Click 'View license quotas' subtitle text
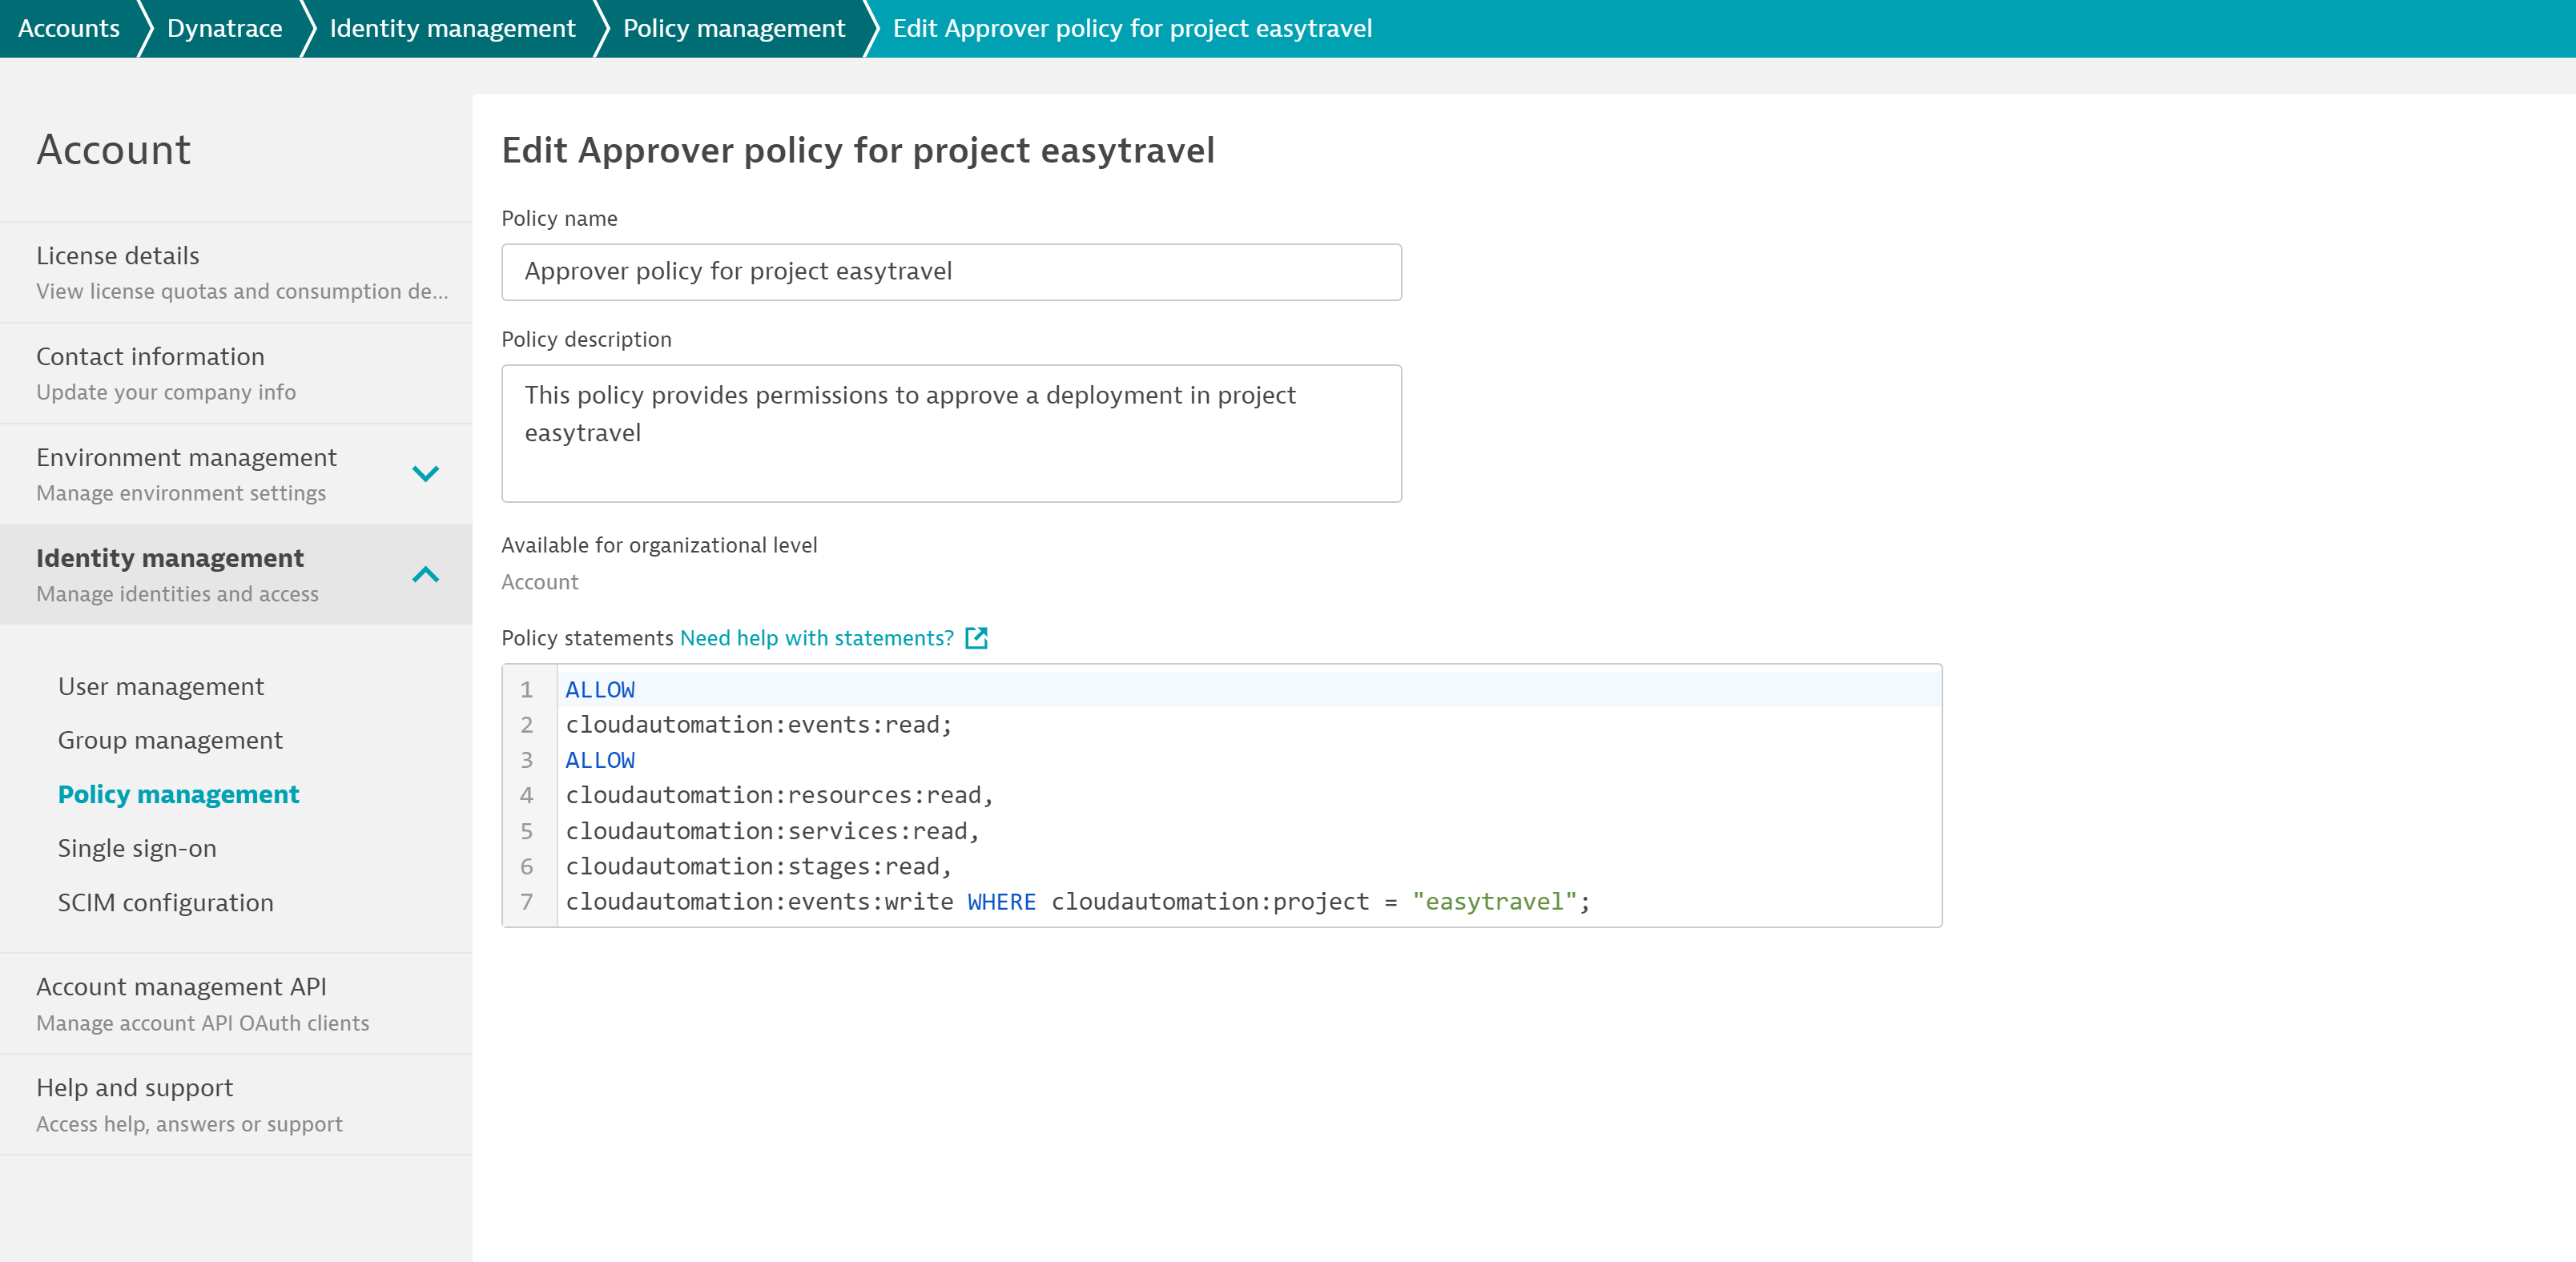This screenshot has height=1262, width=2576. [242, 291]
